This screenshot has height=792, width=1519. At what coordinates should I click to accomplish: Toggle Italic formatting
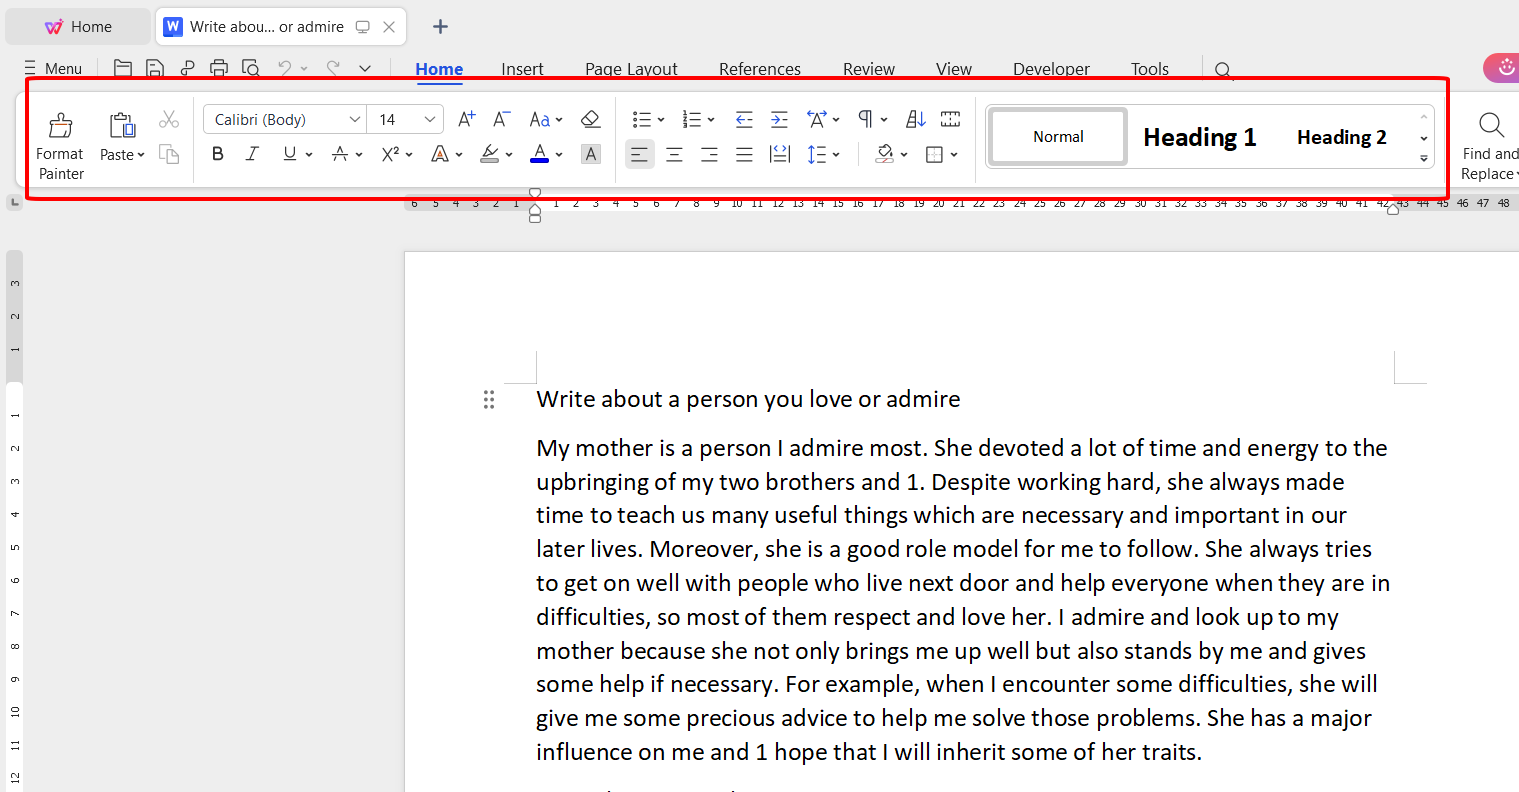click(x=252, y=154)
